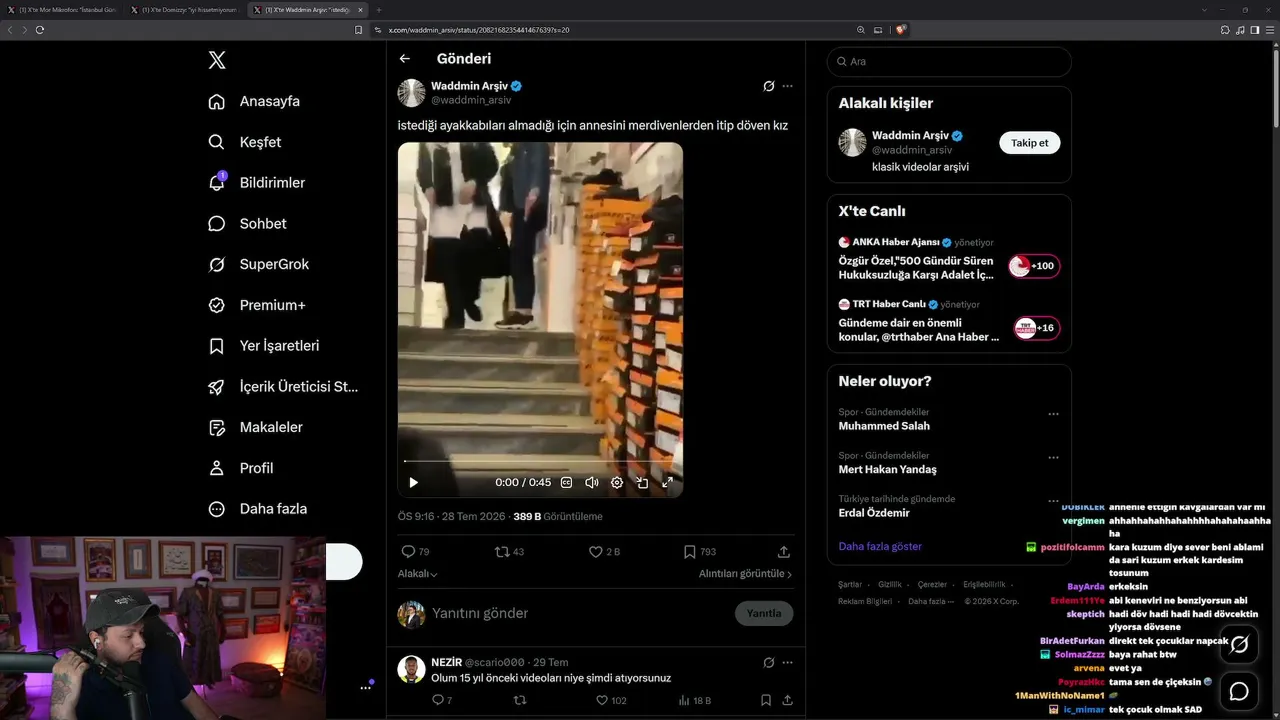Click Daha fazla göster link
1280x720 pixels.
(880, 546)
